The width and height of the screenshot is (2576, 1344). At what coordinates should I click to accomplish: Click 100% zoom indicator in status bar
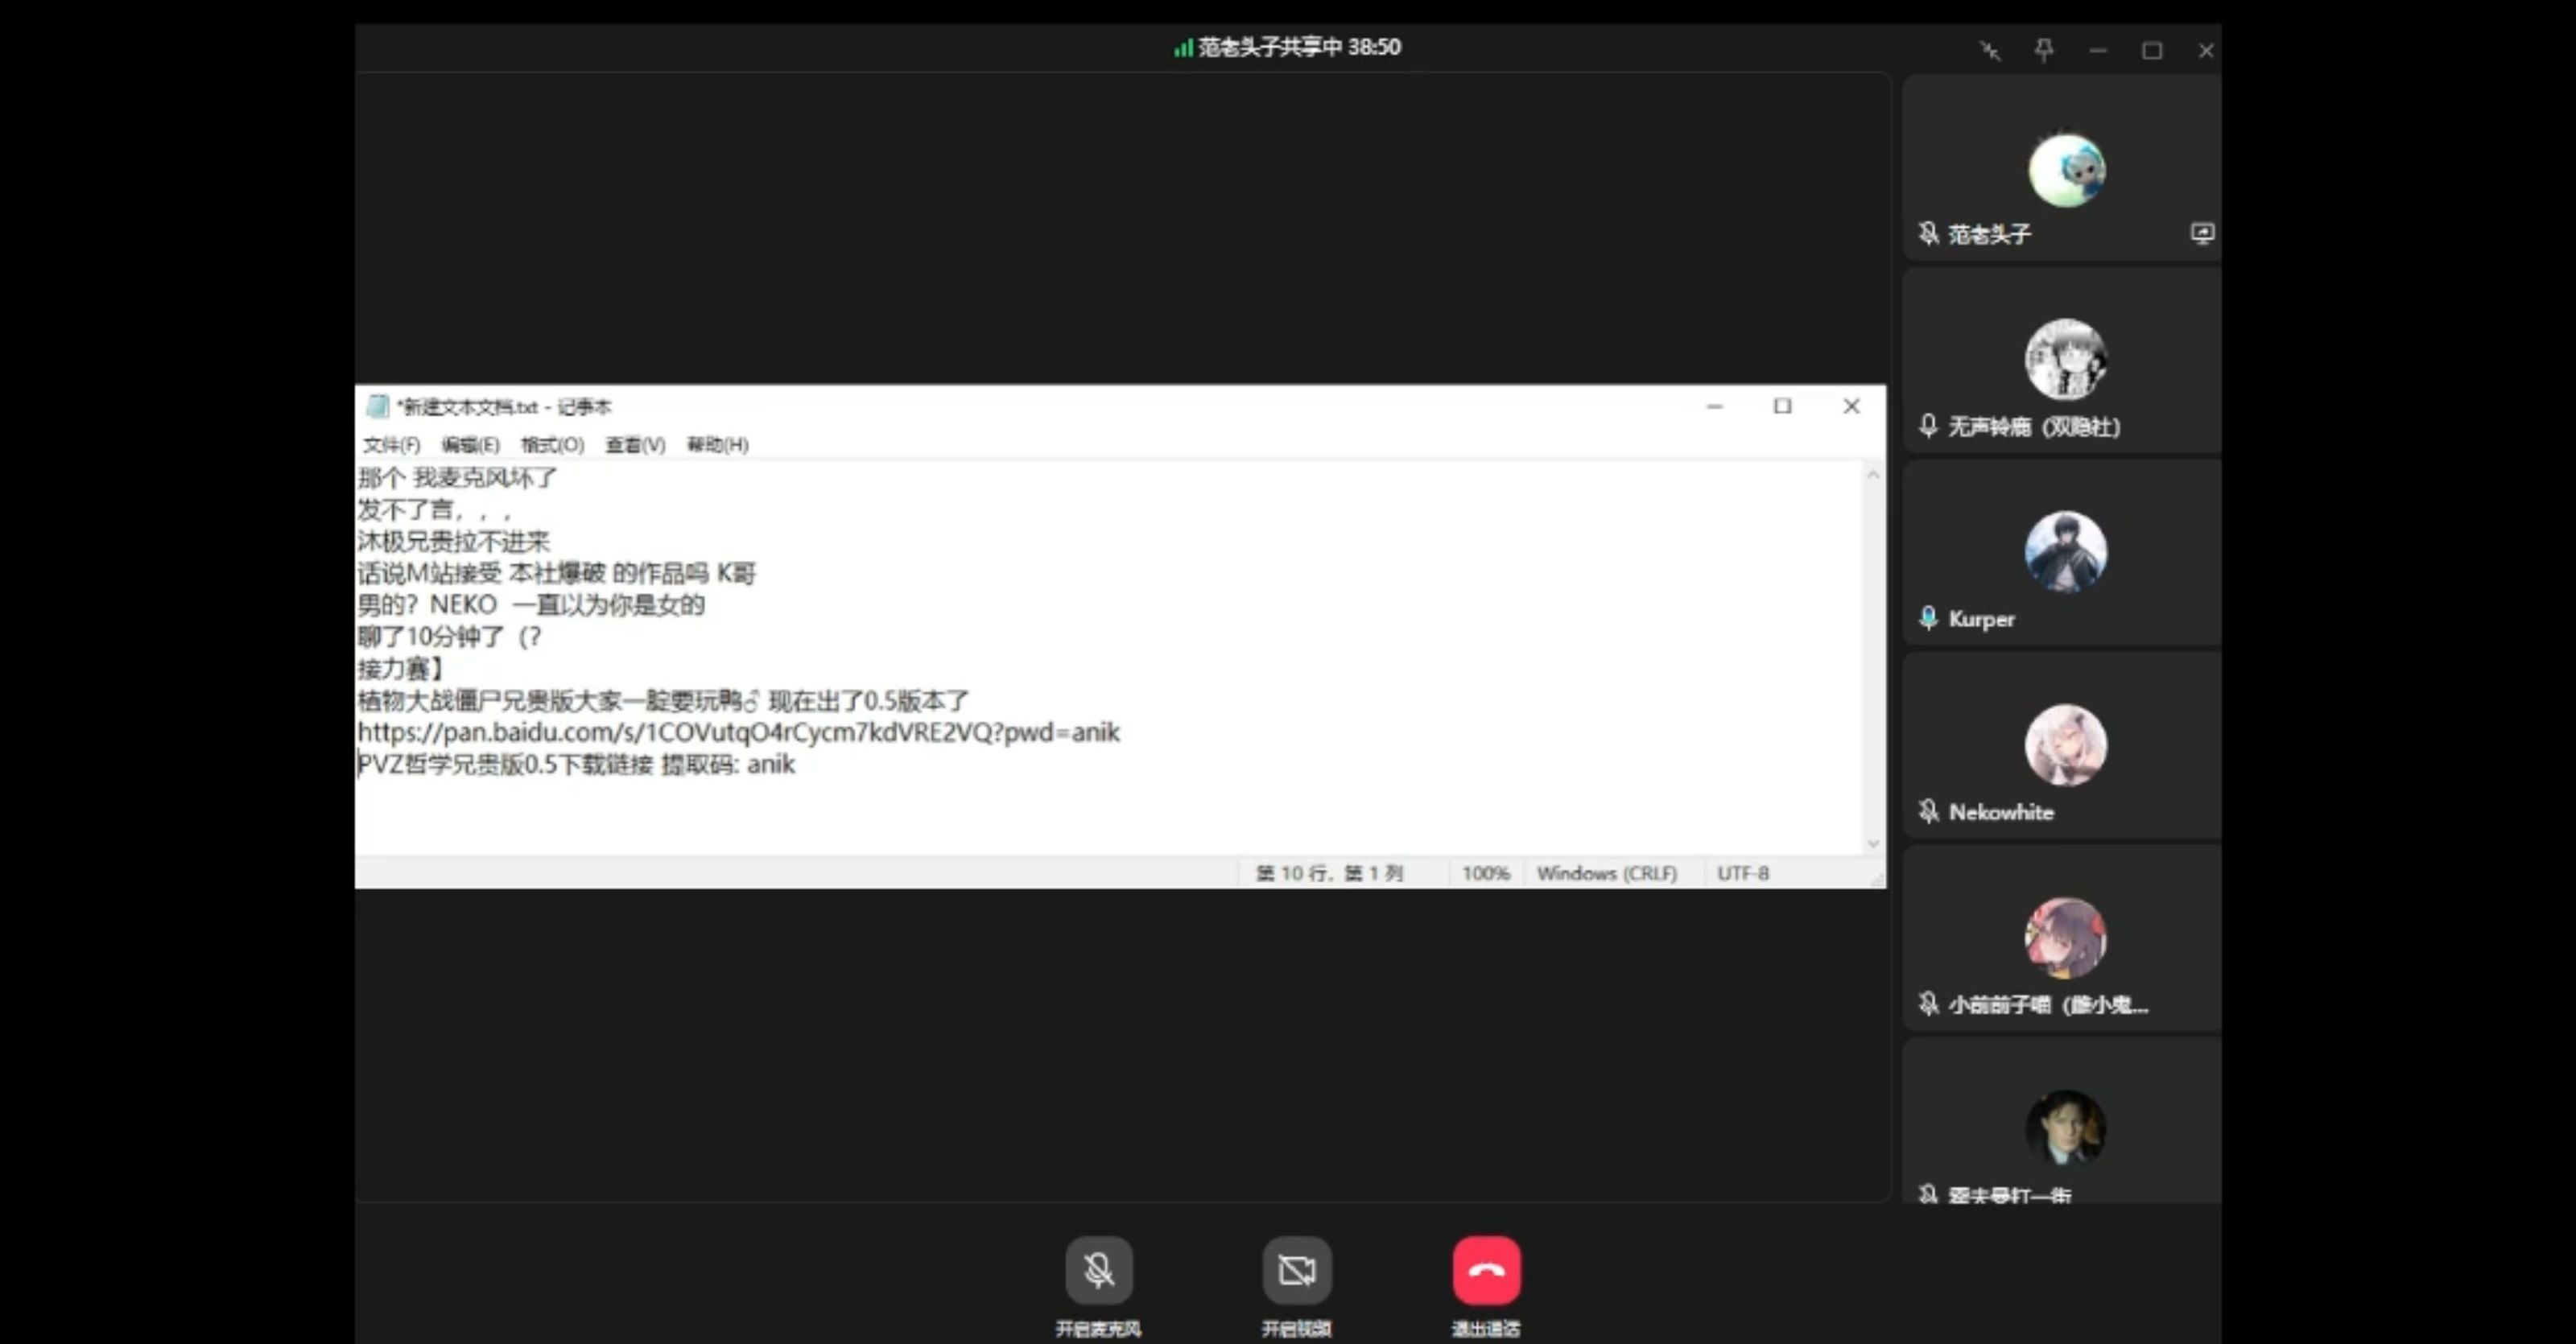1485,873
